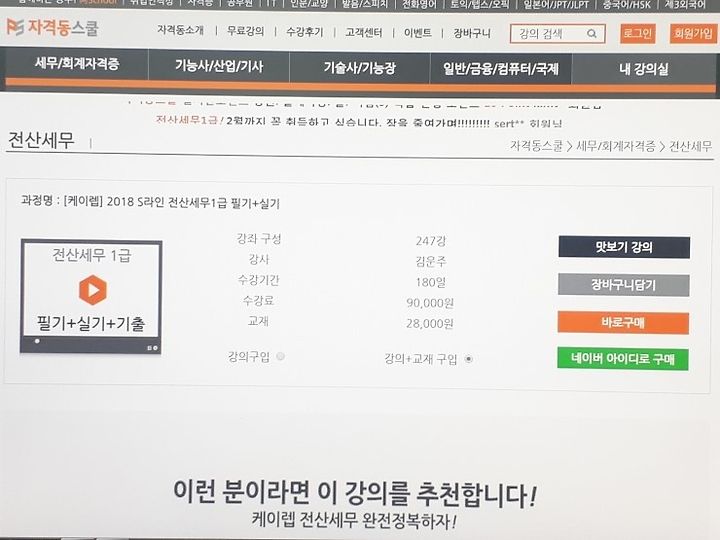The width and height of the screenshot is (720, 540).
Task: Open the 수강후기 menu
Action: (305, 32)
